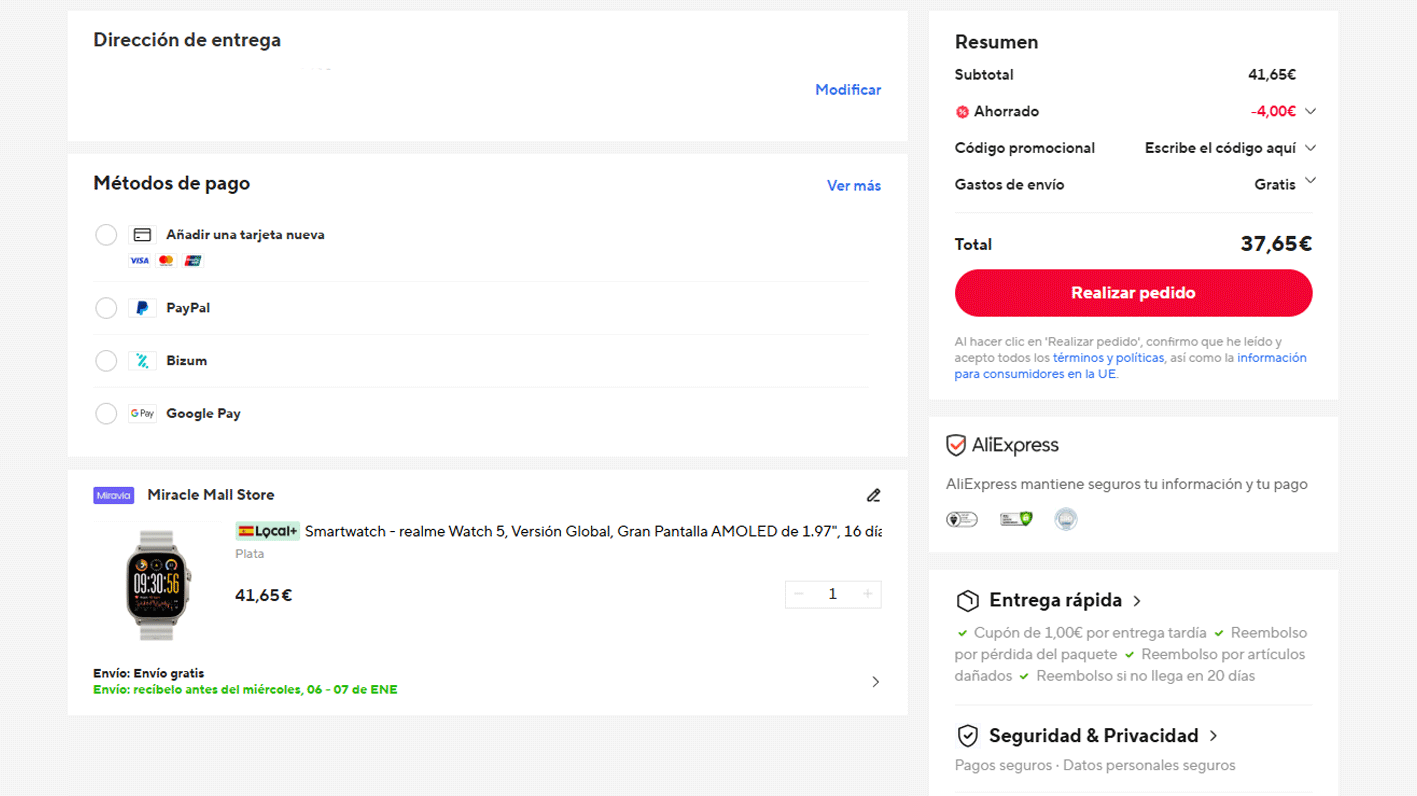
Task: Click the 'Plata' color variant text
Action: 250,554
